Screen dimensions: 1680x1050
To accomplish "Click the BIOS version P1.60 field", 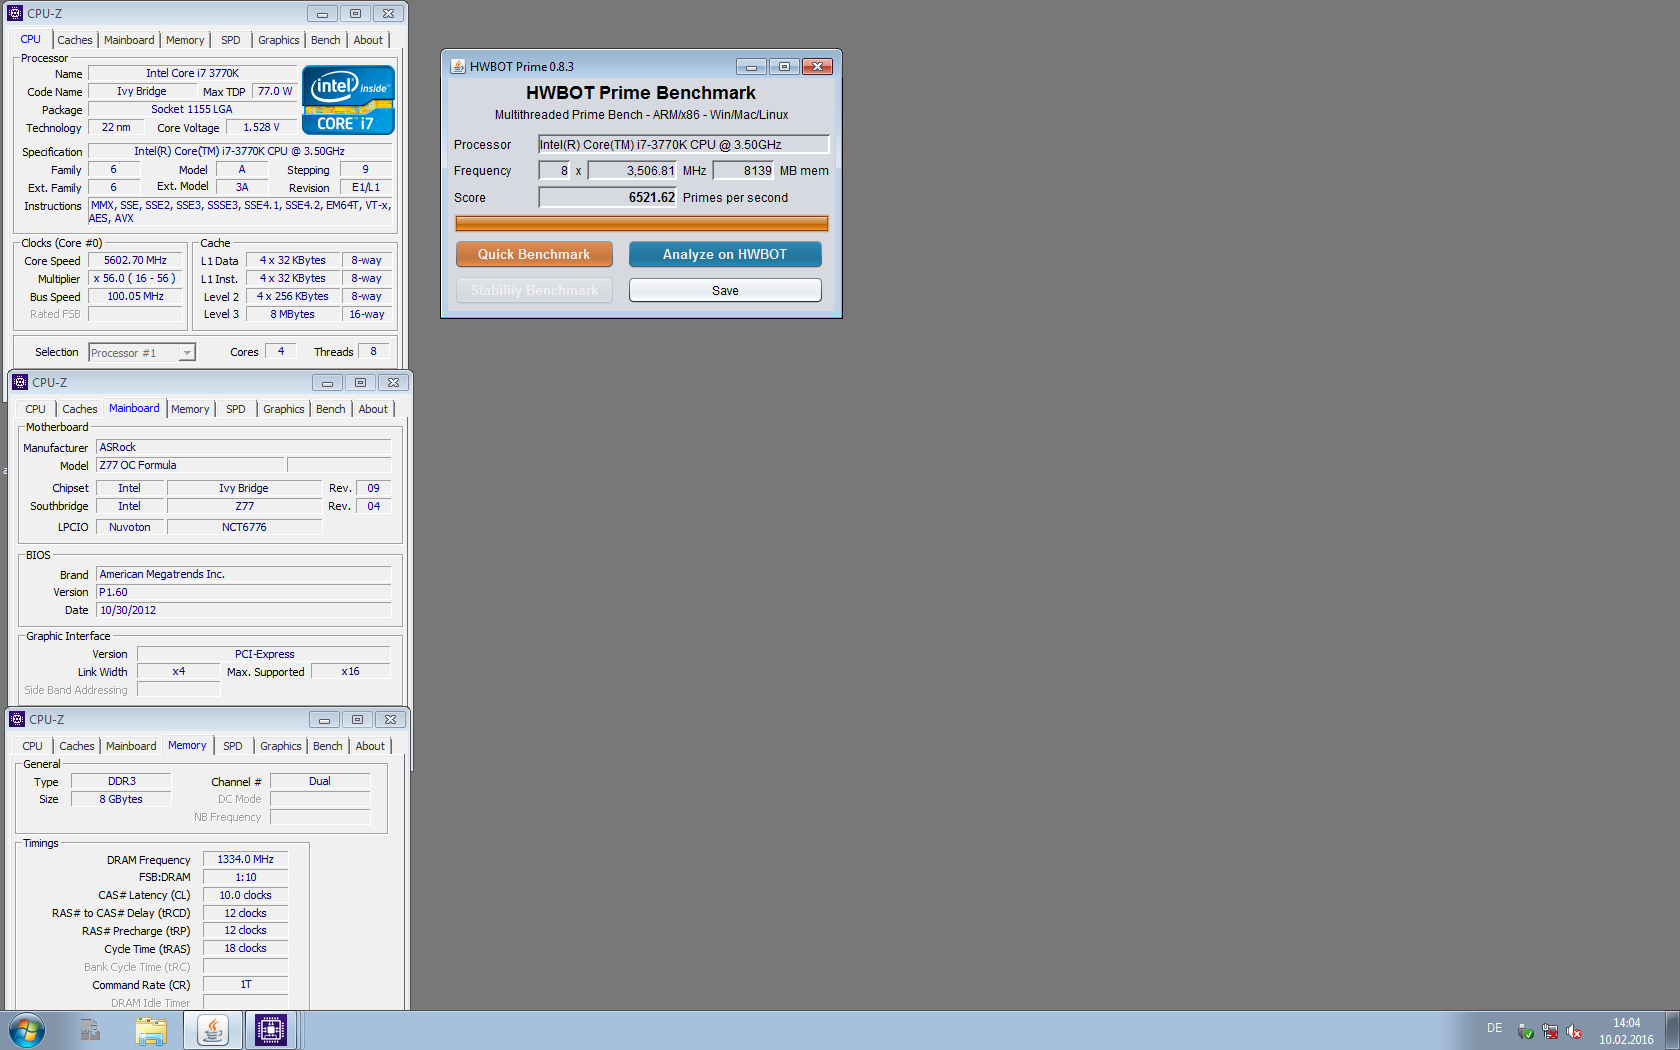I will [243, 592].
